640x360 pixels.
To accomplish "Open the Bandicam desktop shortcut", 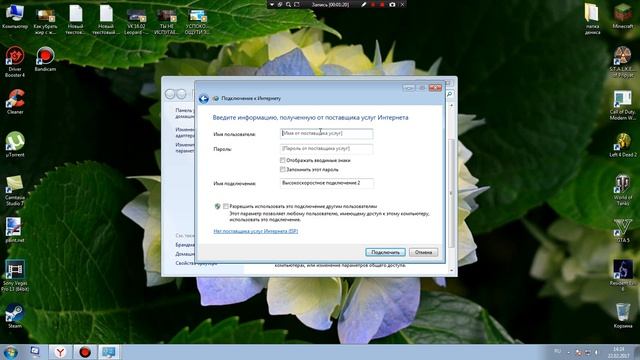I will 45,60.
